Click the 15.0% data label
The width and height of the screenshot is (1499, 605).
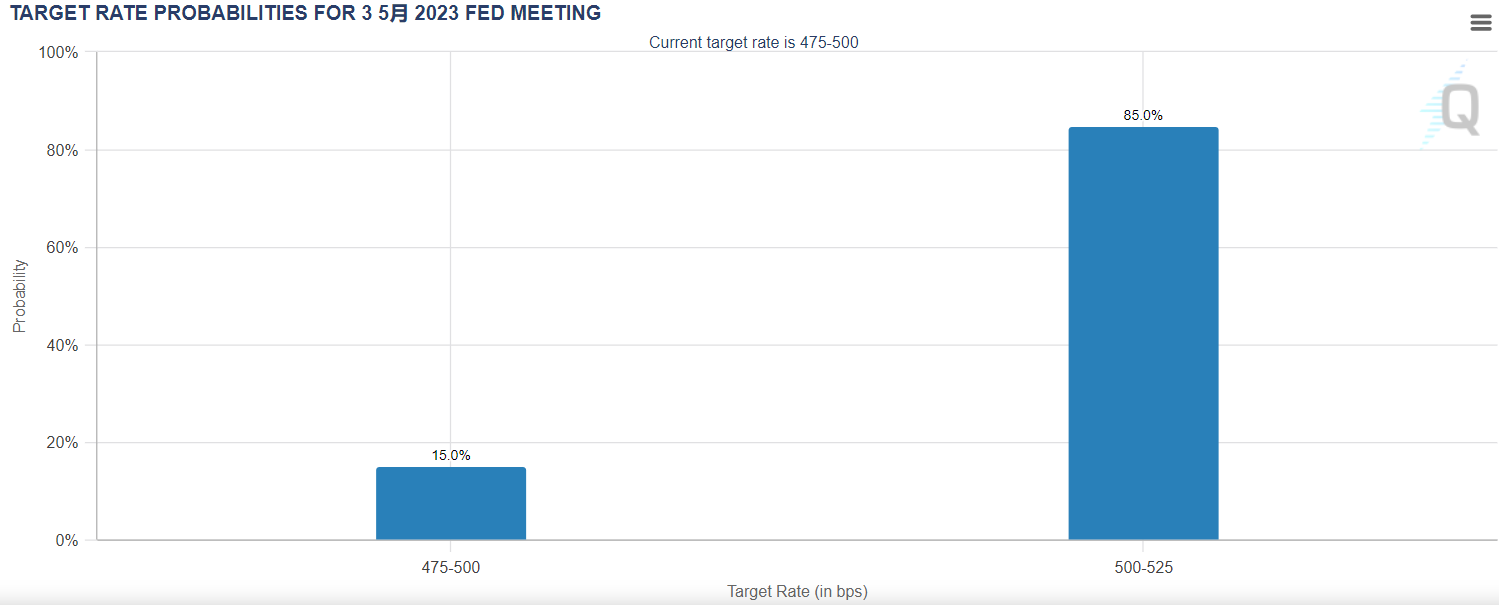[x=451, y=455]
